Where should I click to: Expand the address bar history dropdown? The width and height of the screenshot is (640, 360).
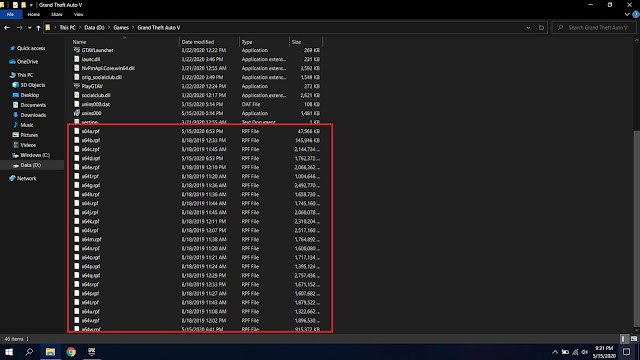pos(528,28)
